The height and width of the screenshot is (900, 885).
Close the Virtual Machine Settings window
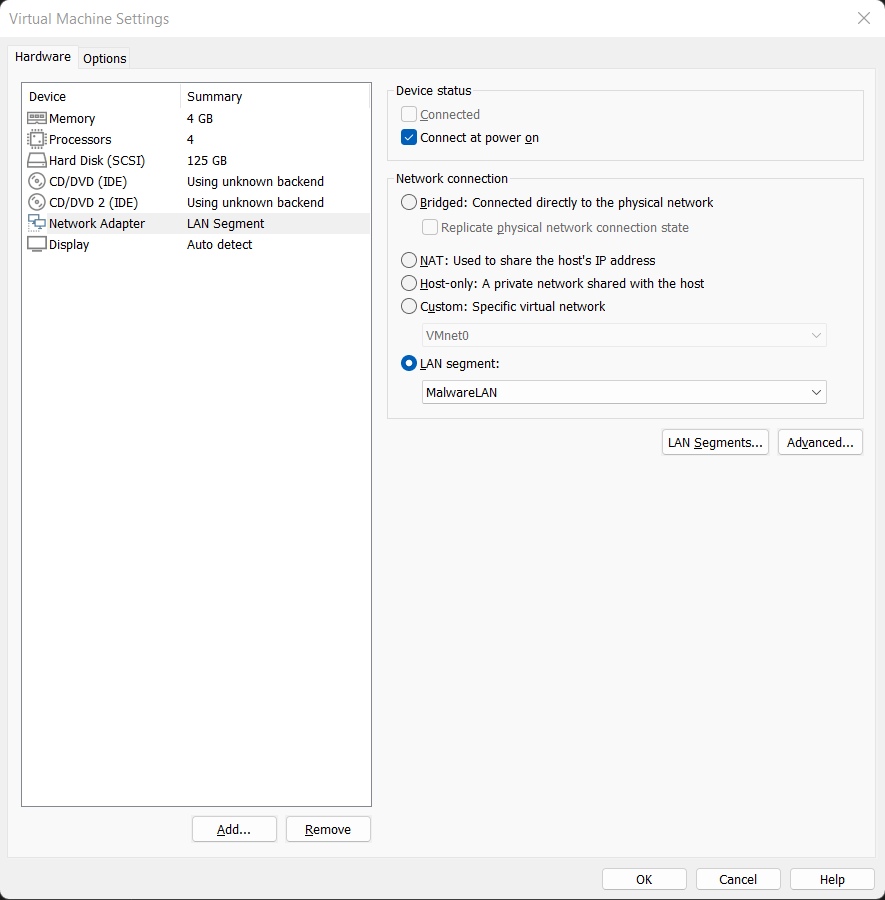pos(864,18)
